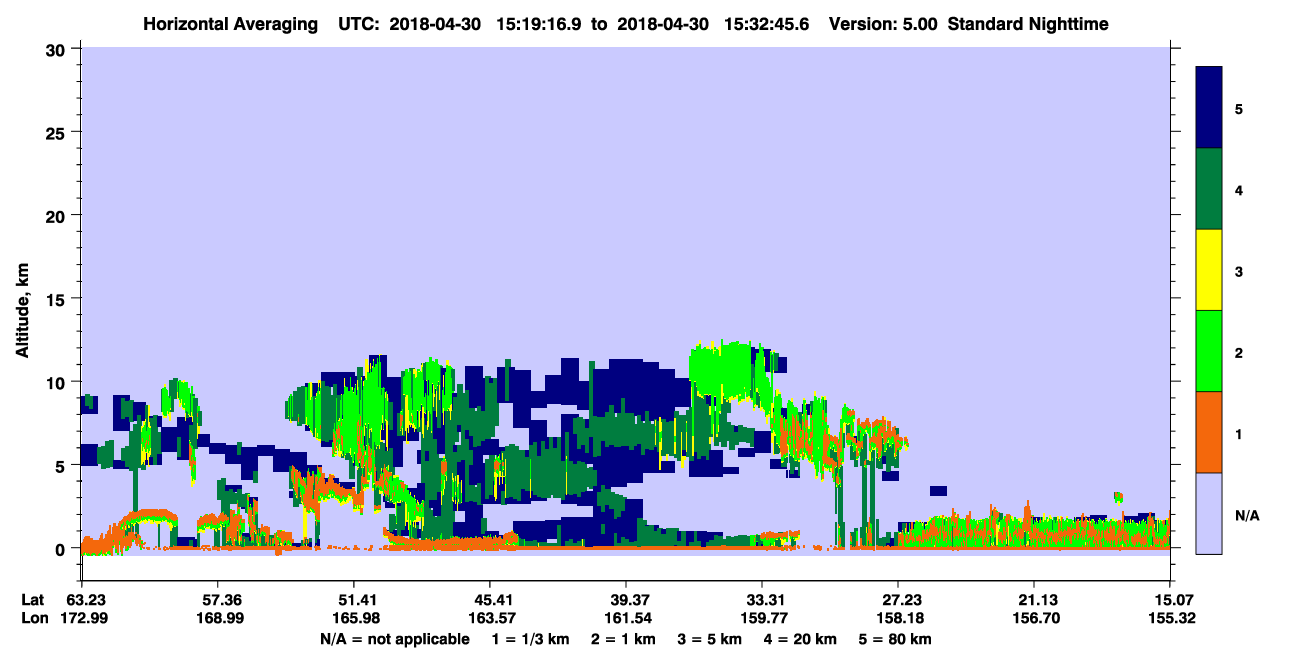Click the colorbar number label 3
The width and height of the screenshot is (1300, 667).
coord(1239,271)
